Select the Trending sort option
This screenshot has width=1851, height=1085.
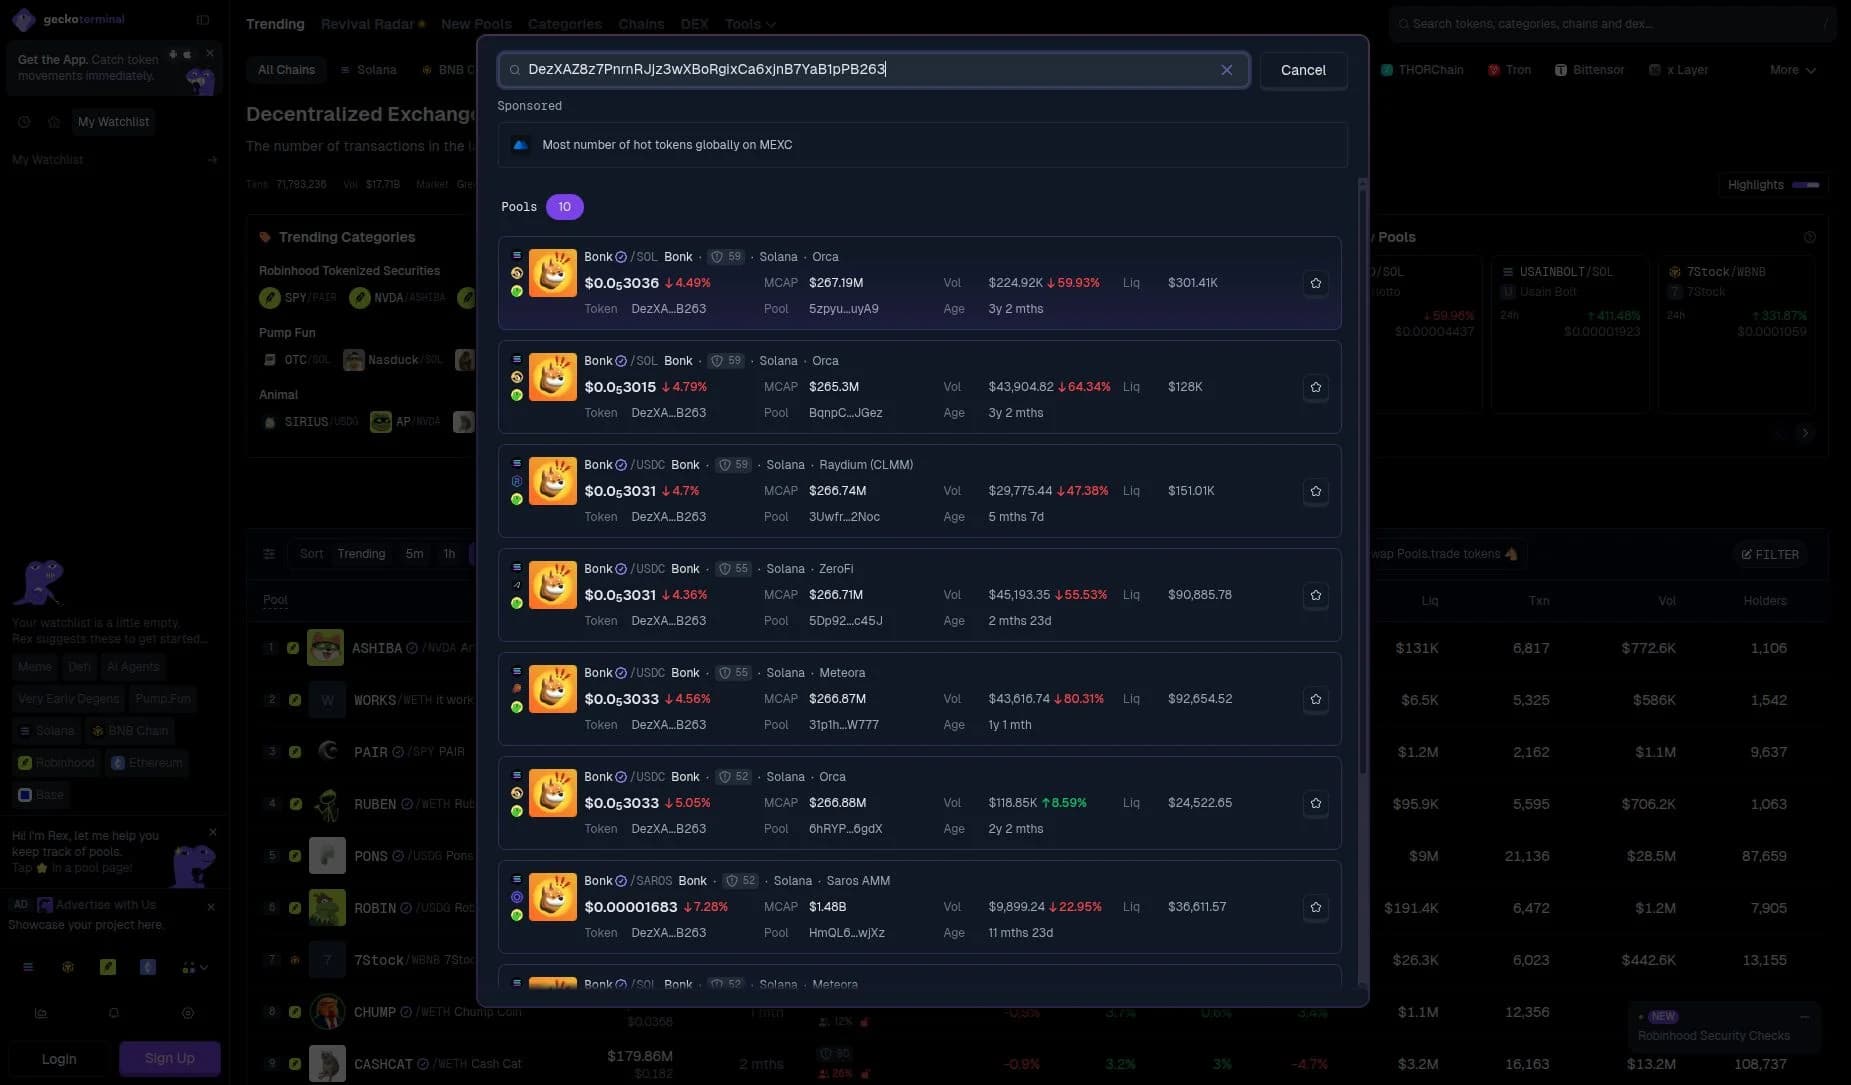[361, 554]
